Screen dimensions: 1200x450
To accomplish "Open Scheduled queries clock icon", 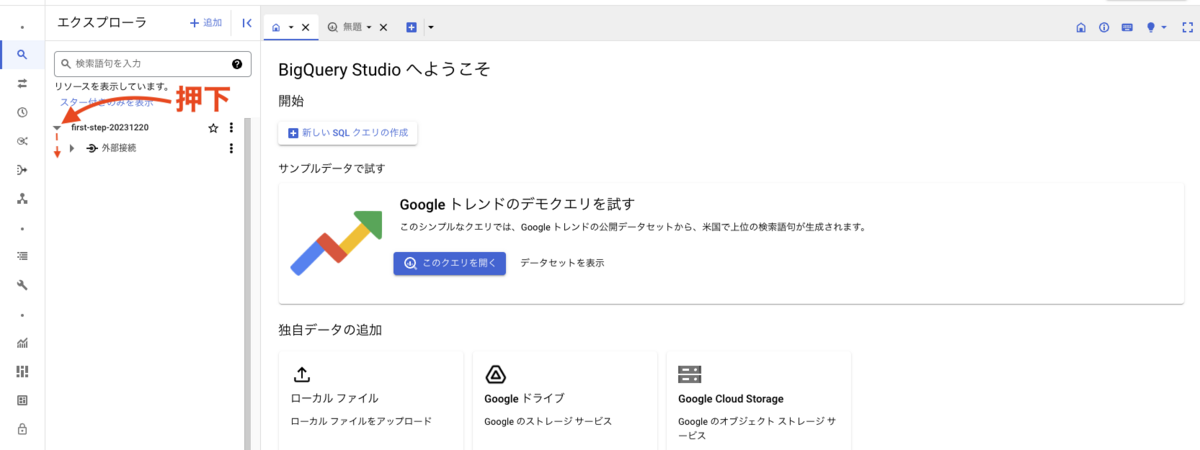I will [x=22, y=112].
